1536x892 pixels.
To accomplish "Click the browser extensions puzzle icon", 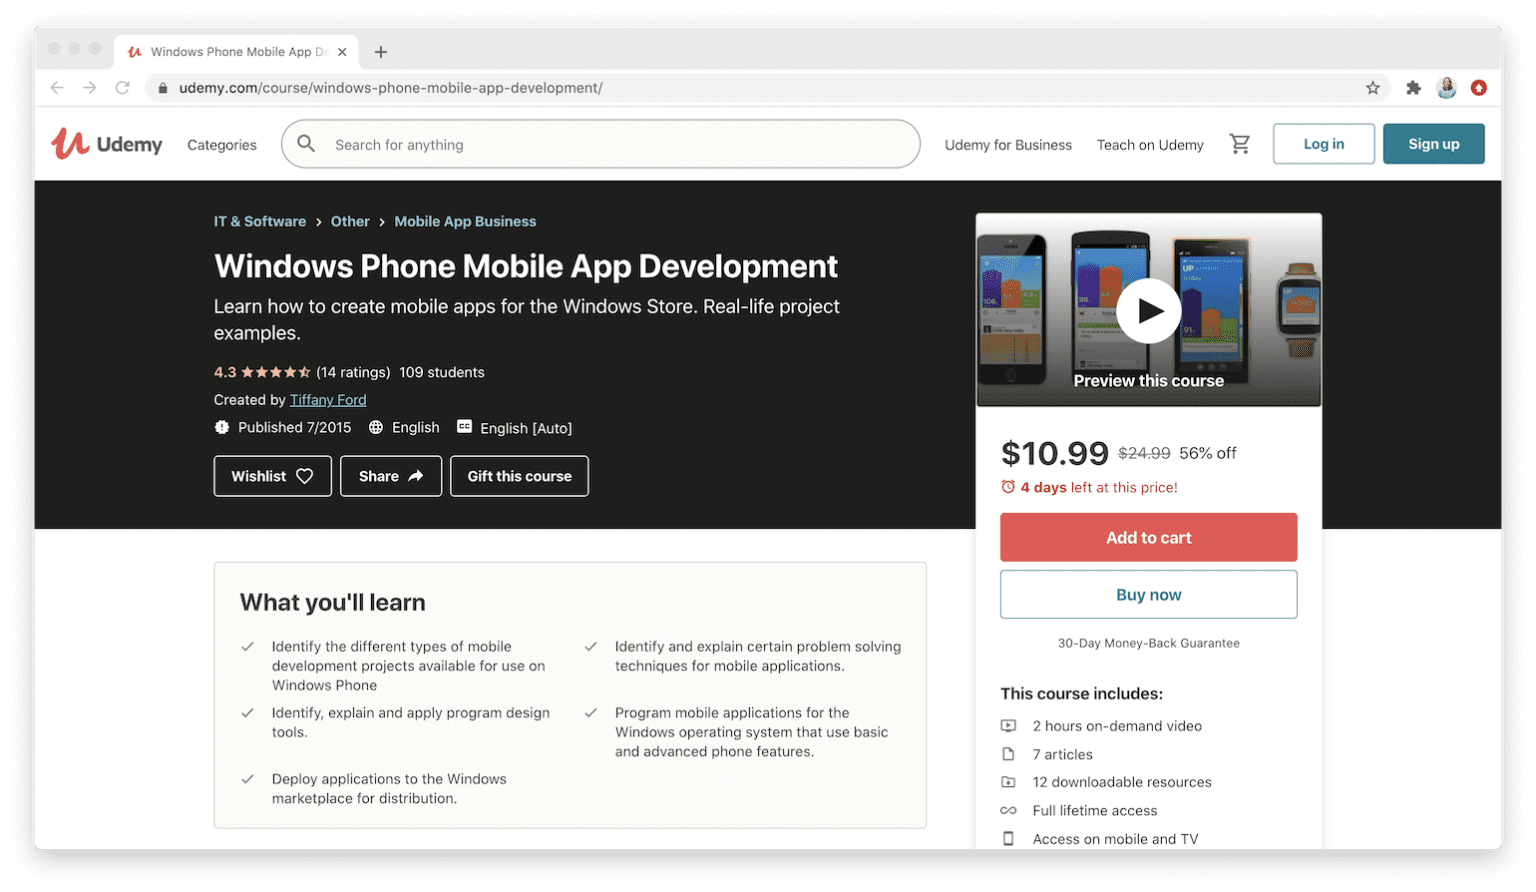I will (1414, 88).
